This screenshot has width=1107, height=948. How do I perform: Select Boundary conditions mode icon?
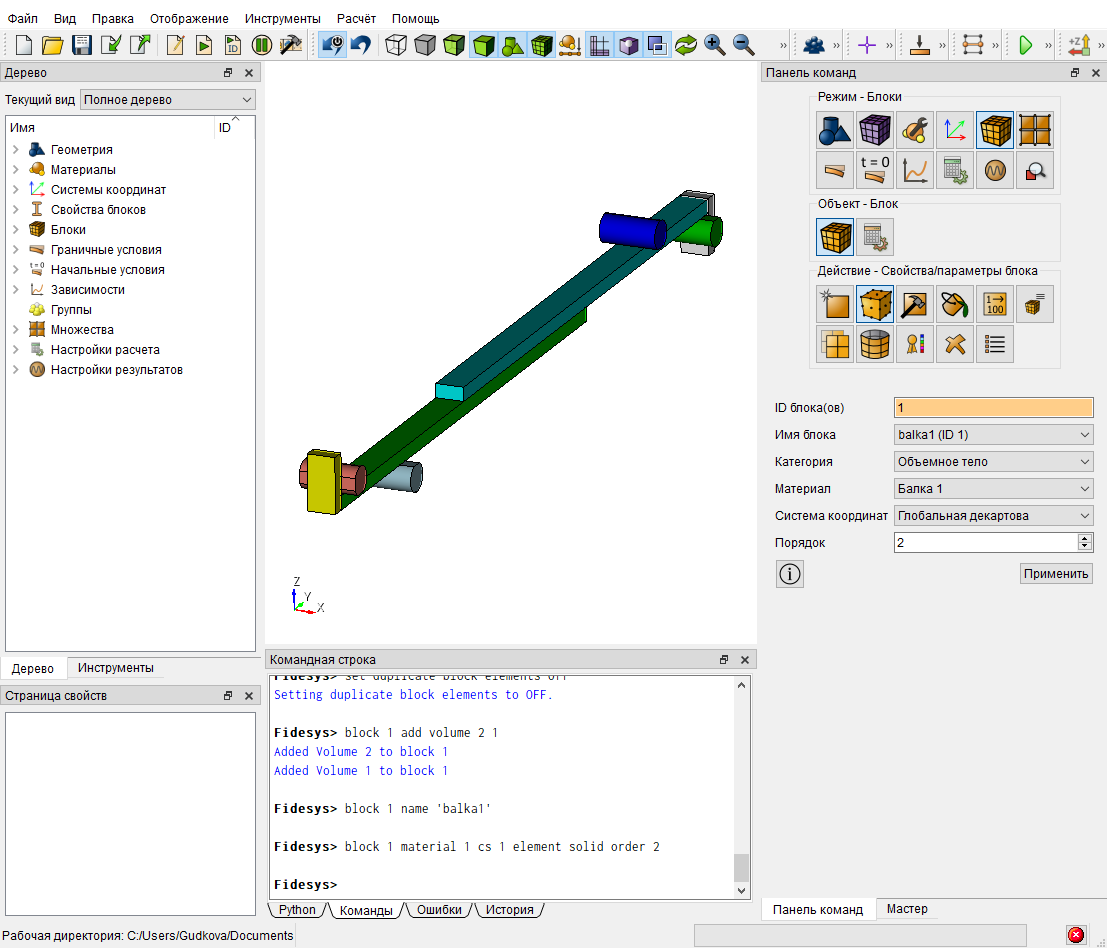834,170
